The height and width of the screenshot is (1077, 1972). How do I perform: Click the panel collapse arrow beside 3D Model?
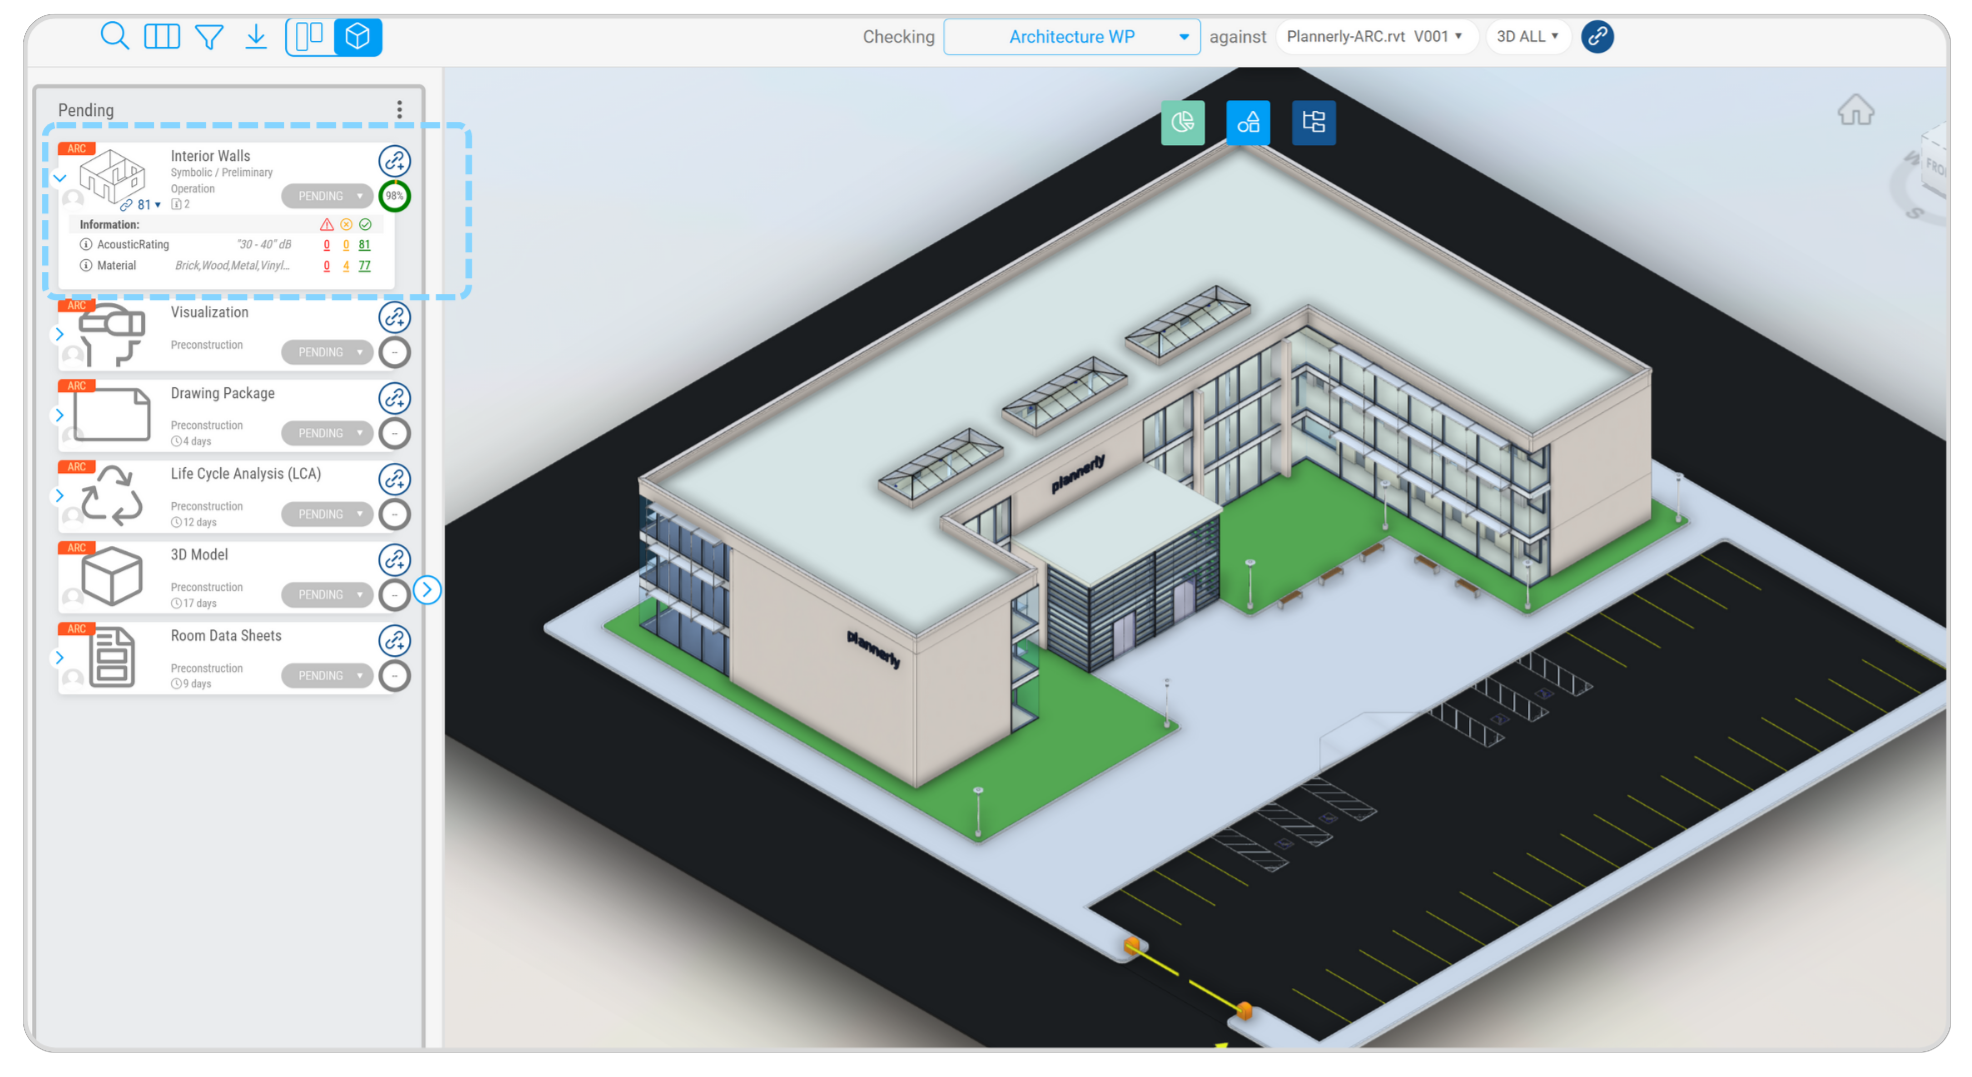point(427,590)
